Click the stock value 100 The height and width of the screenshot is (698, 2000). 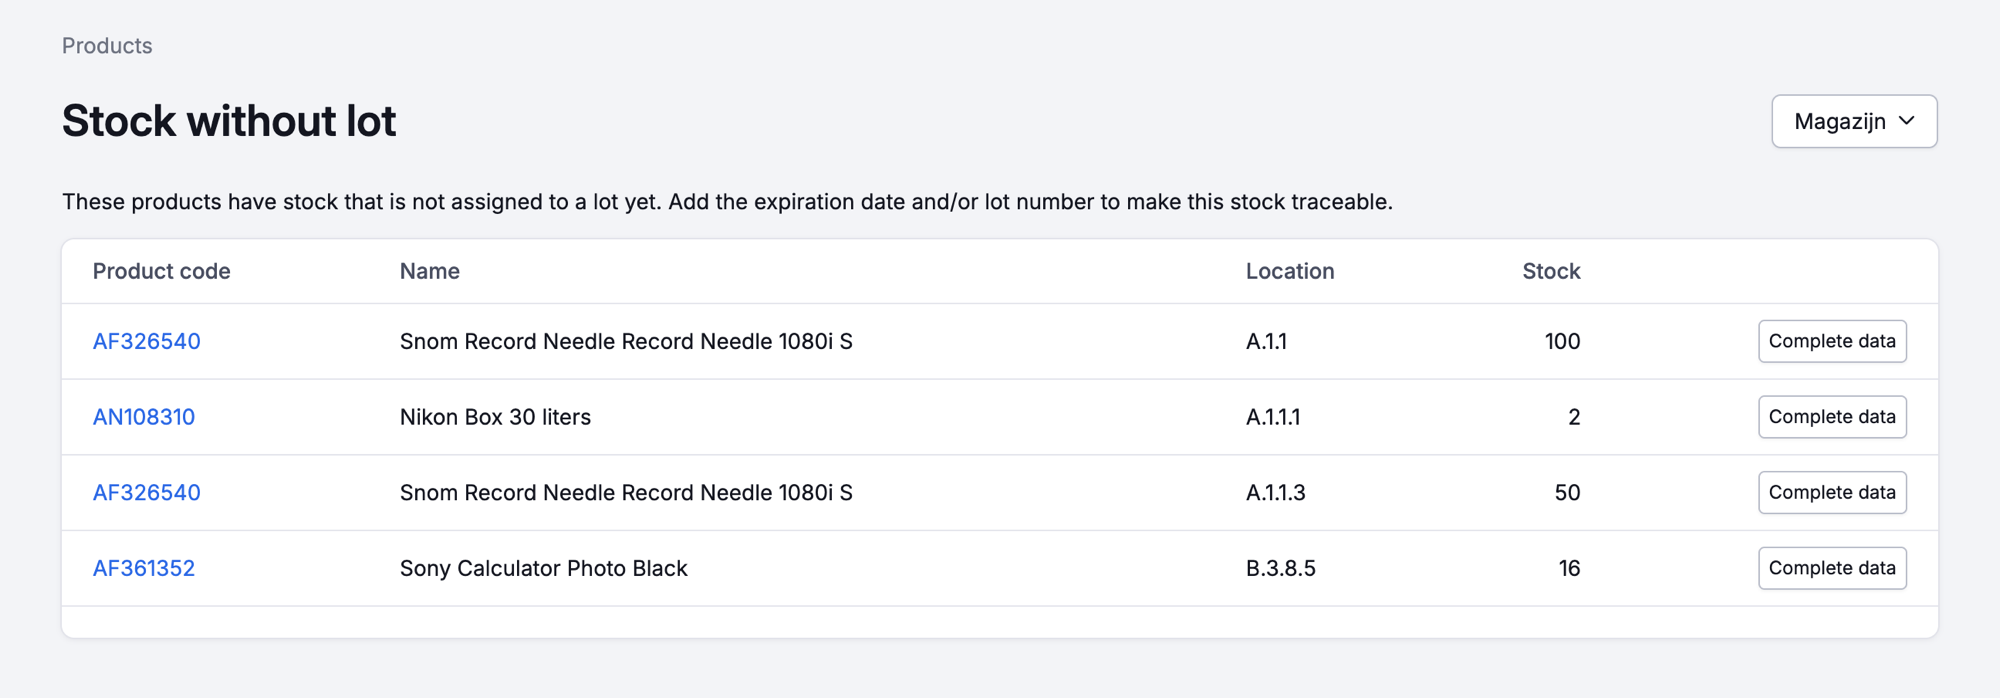[x=1562, y=341]
